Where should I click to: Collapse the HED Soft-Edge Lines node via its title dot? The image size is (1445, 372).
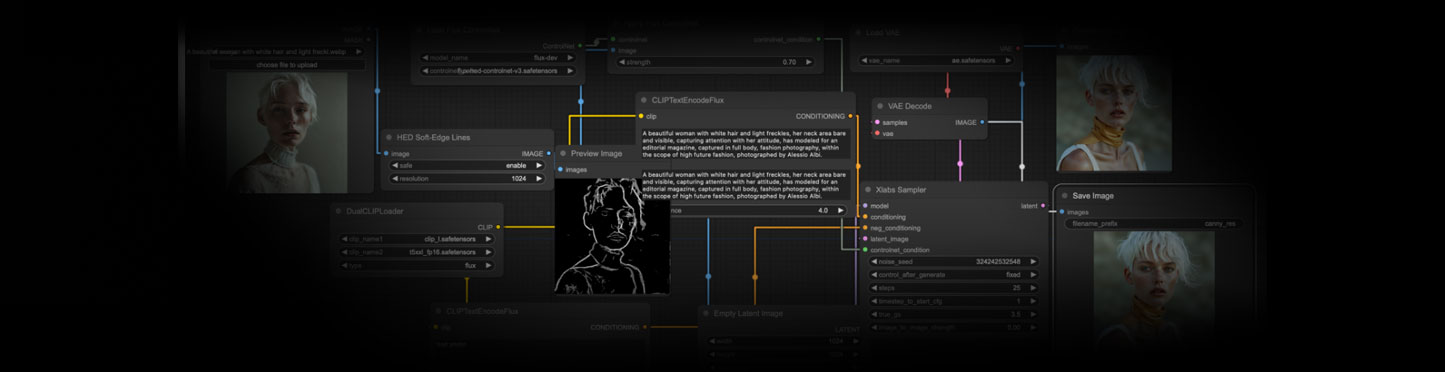[389, 137]
